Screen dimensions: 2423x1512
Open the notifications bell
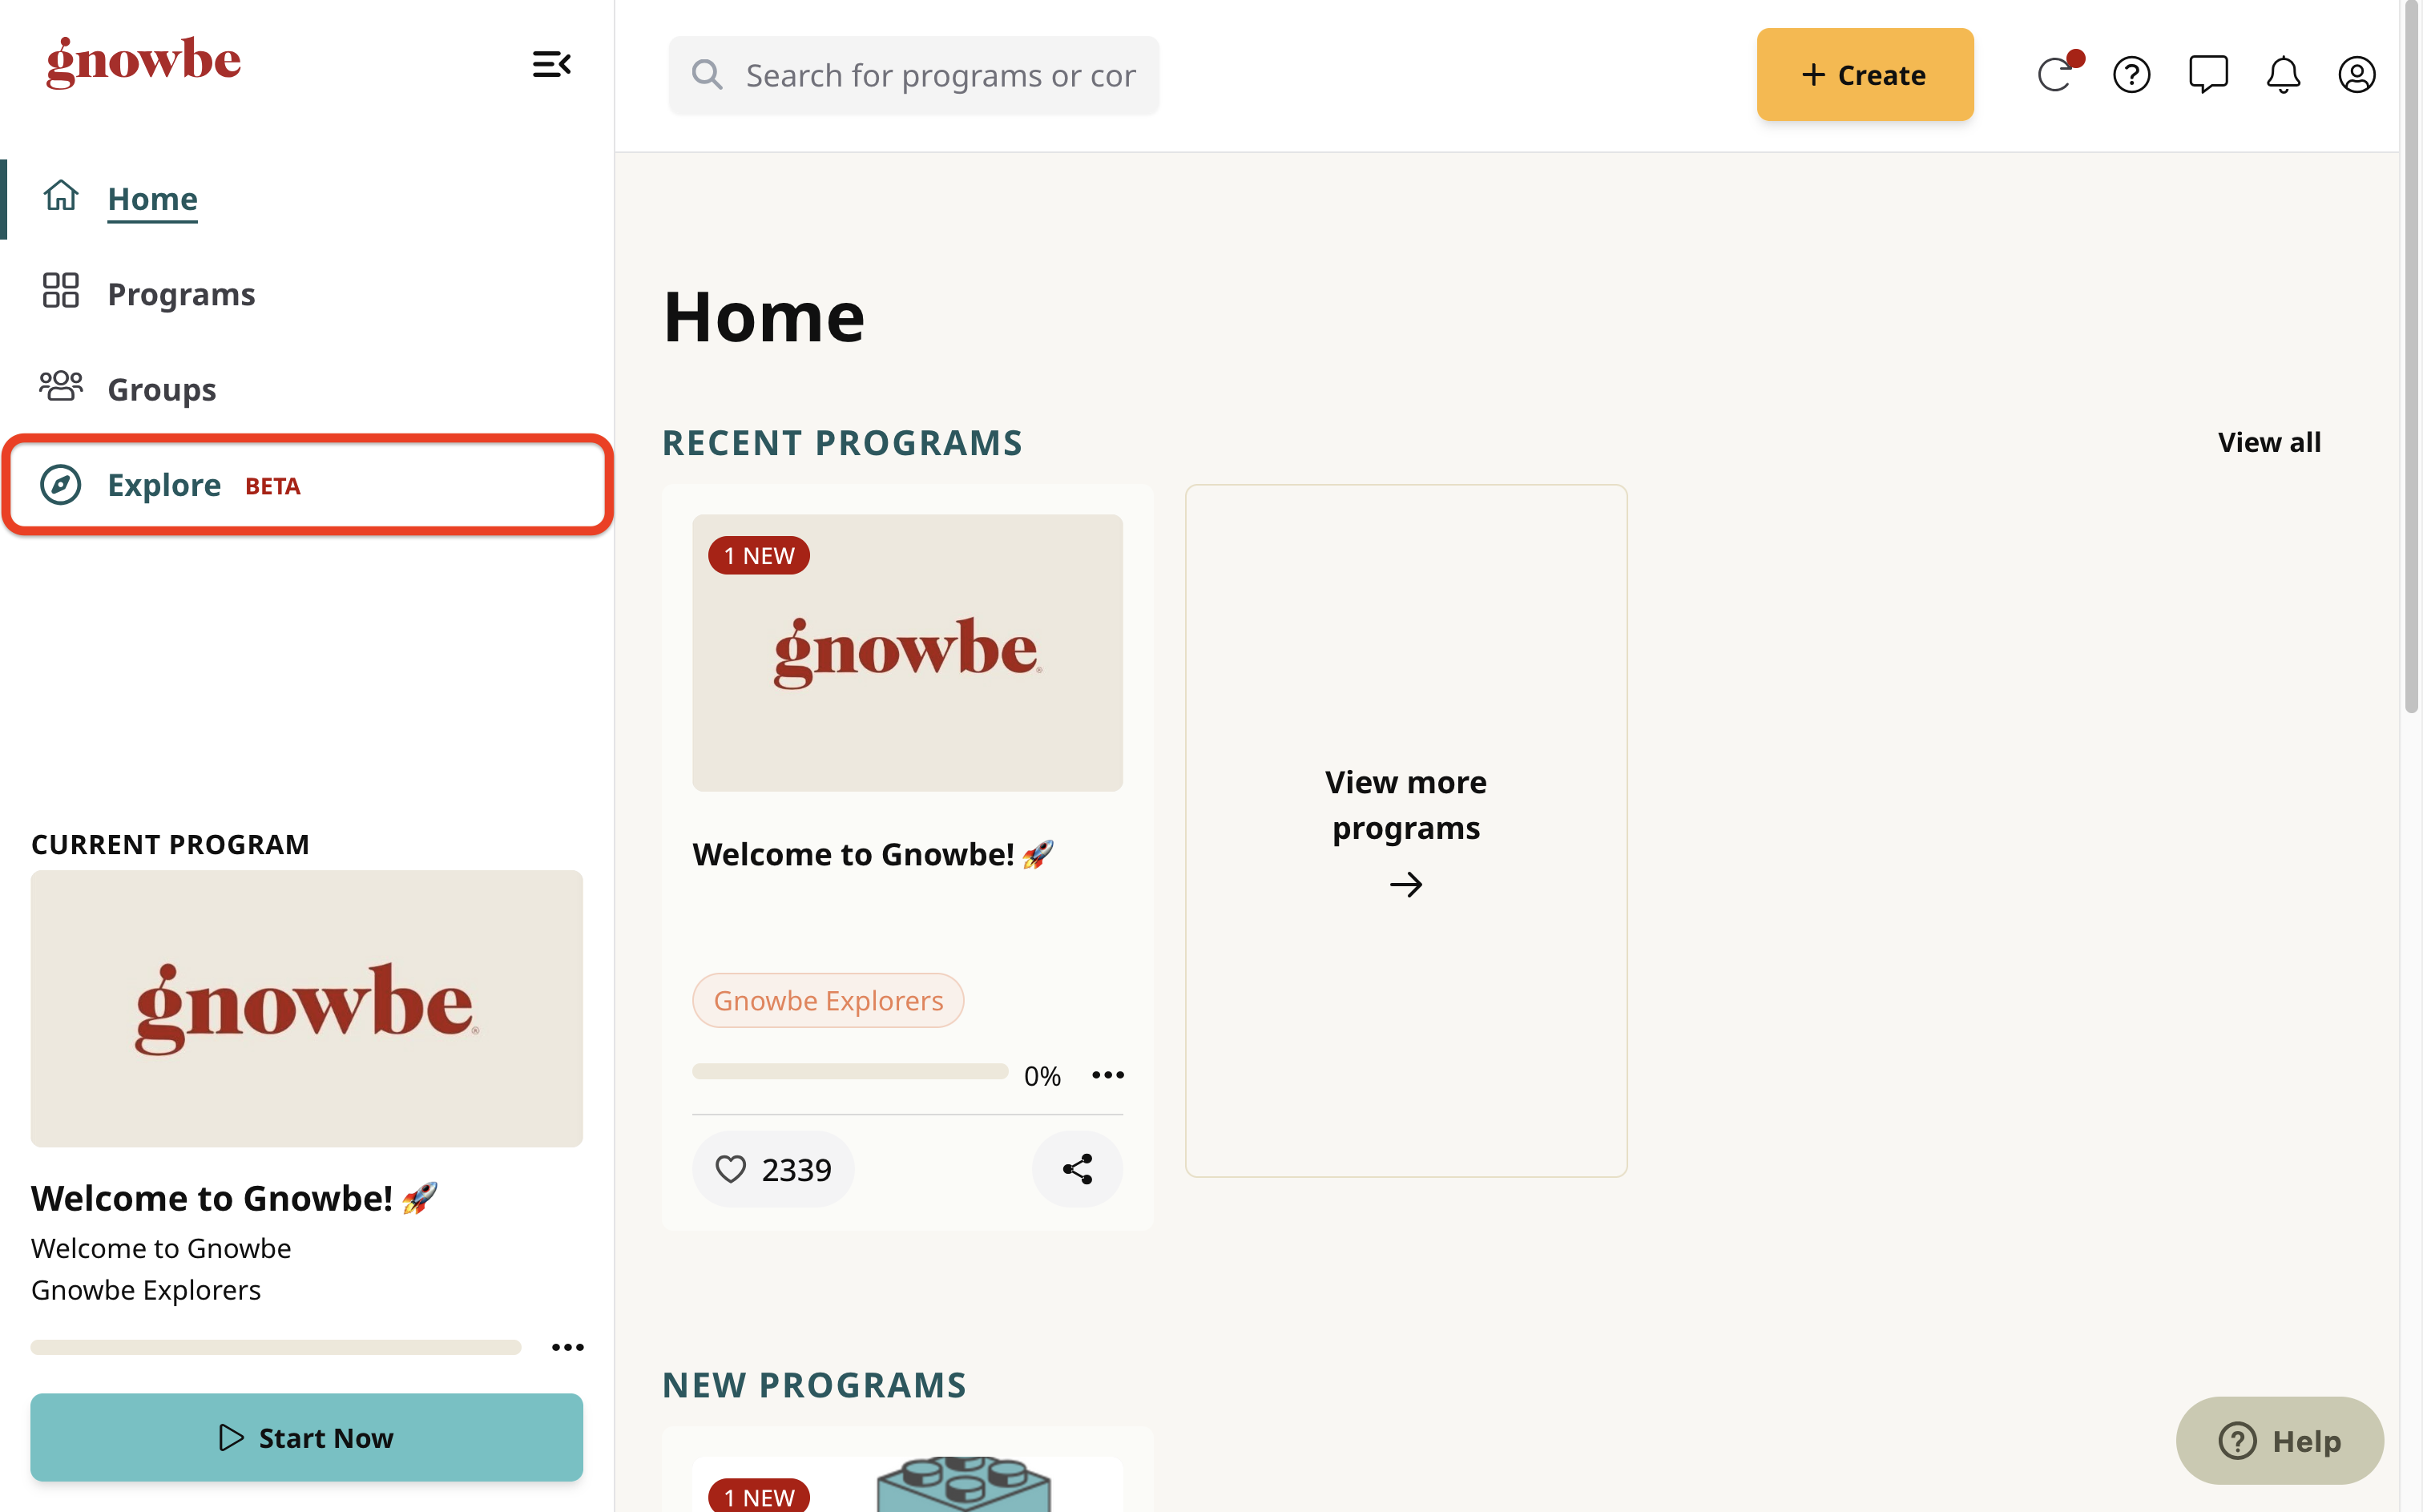click(2283, 74)
